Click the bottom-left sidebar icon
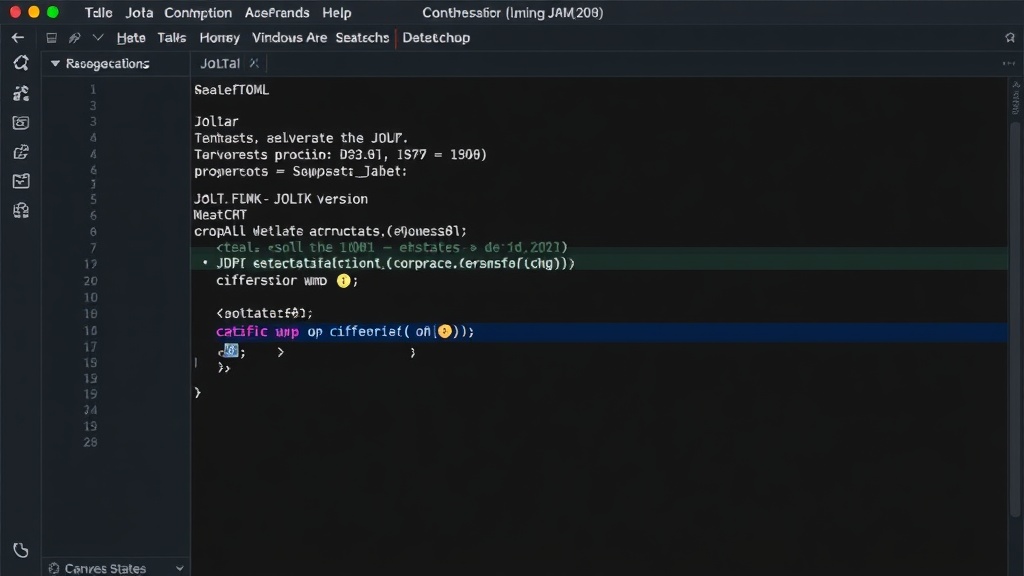Viewport: 1024px width, 576px height. 21,551
